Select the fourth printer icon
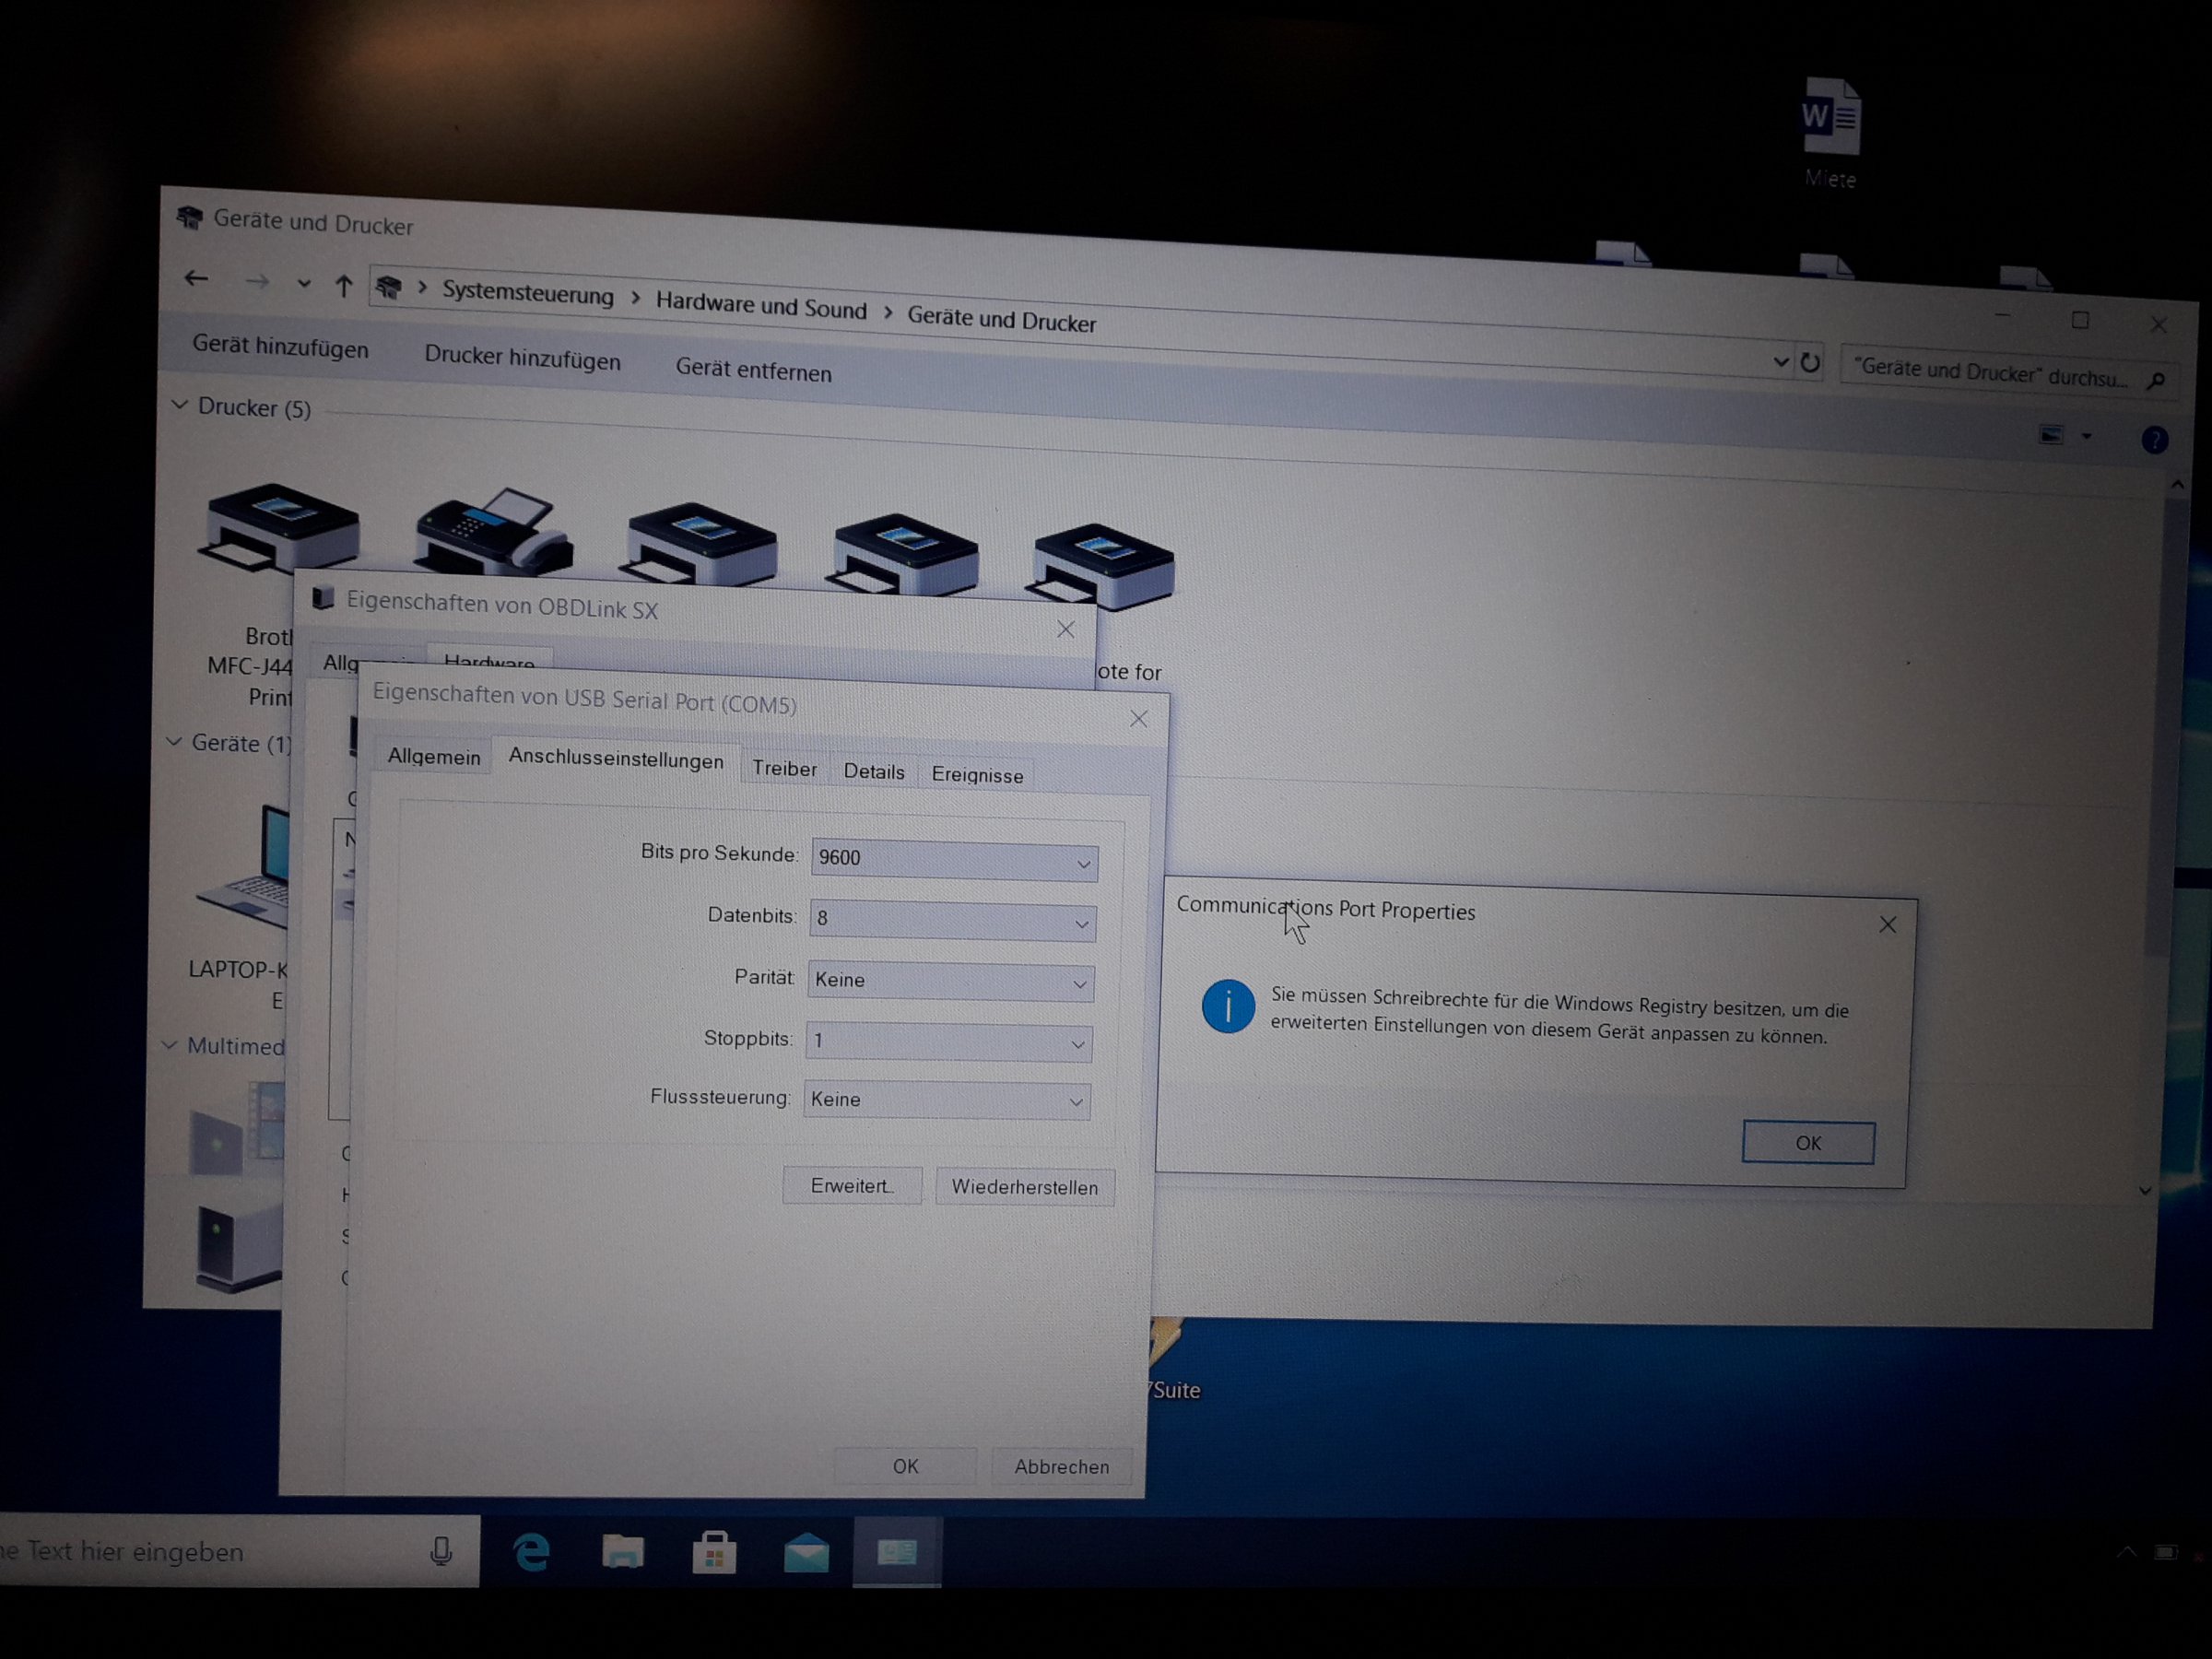The image size is (2212, 1659). [903, 553]
